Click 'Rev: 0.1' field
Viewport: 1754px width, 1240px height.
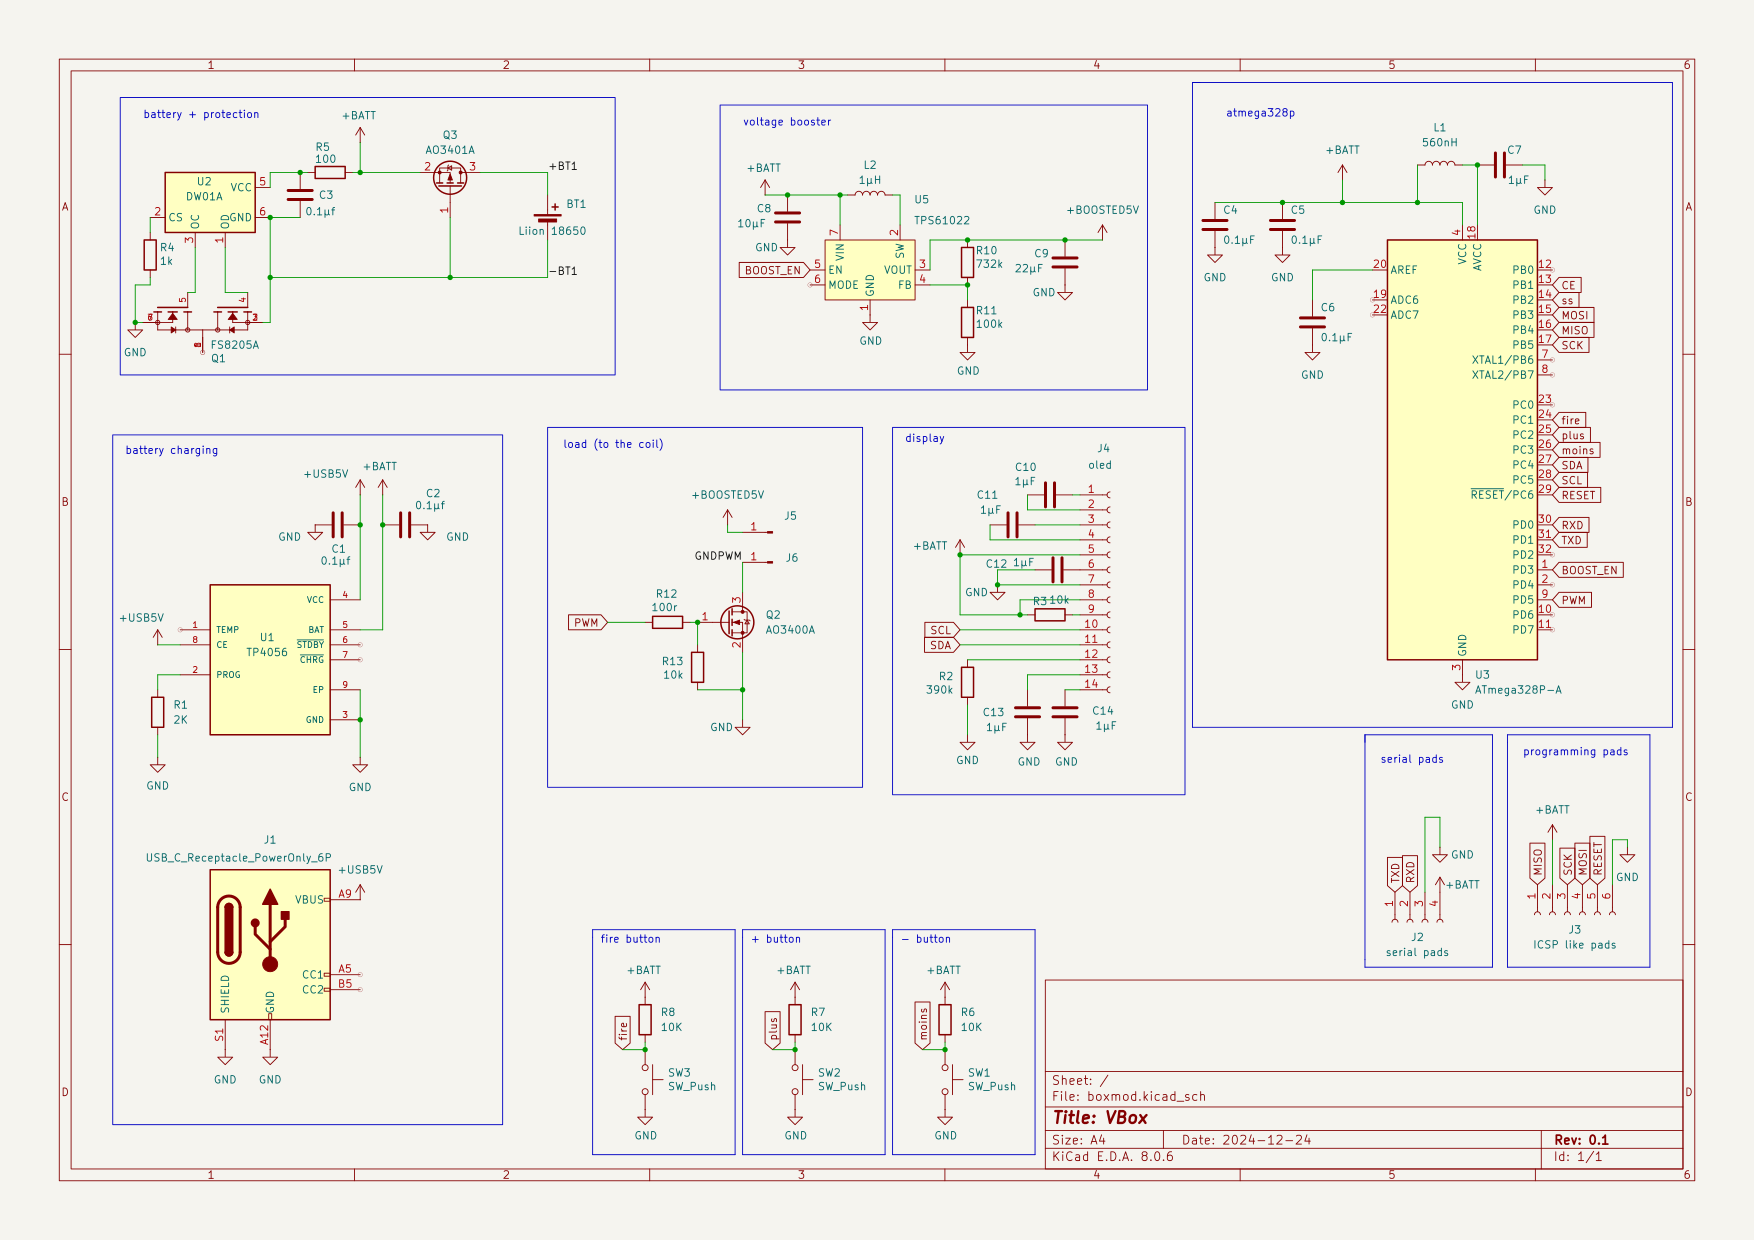coord(1581,1140)
